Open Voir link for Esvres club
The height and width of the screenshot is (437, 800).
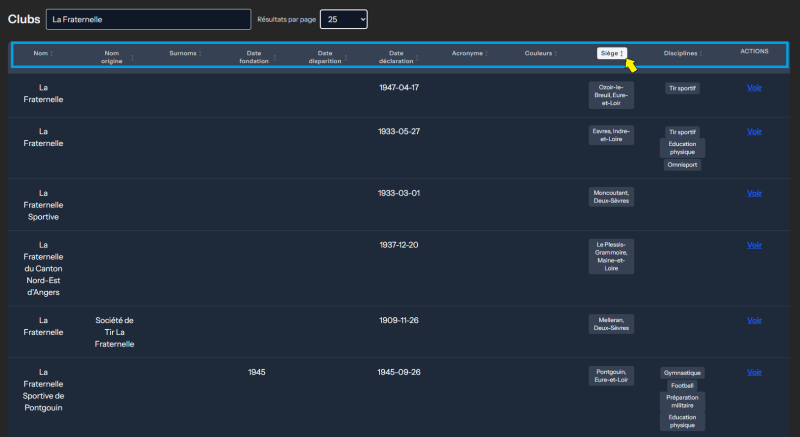point(754,132)
